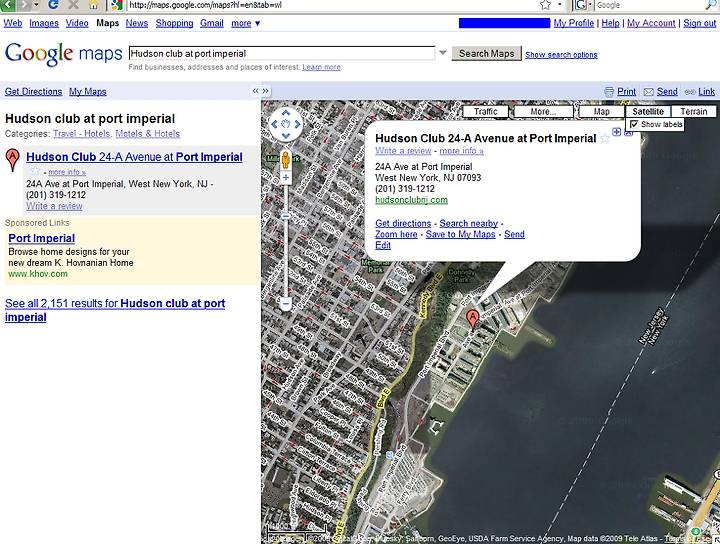This screenshot has width=720, height=544.
Task: Toggle the Traffic map layer button
Action: tap(486, 112)
